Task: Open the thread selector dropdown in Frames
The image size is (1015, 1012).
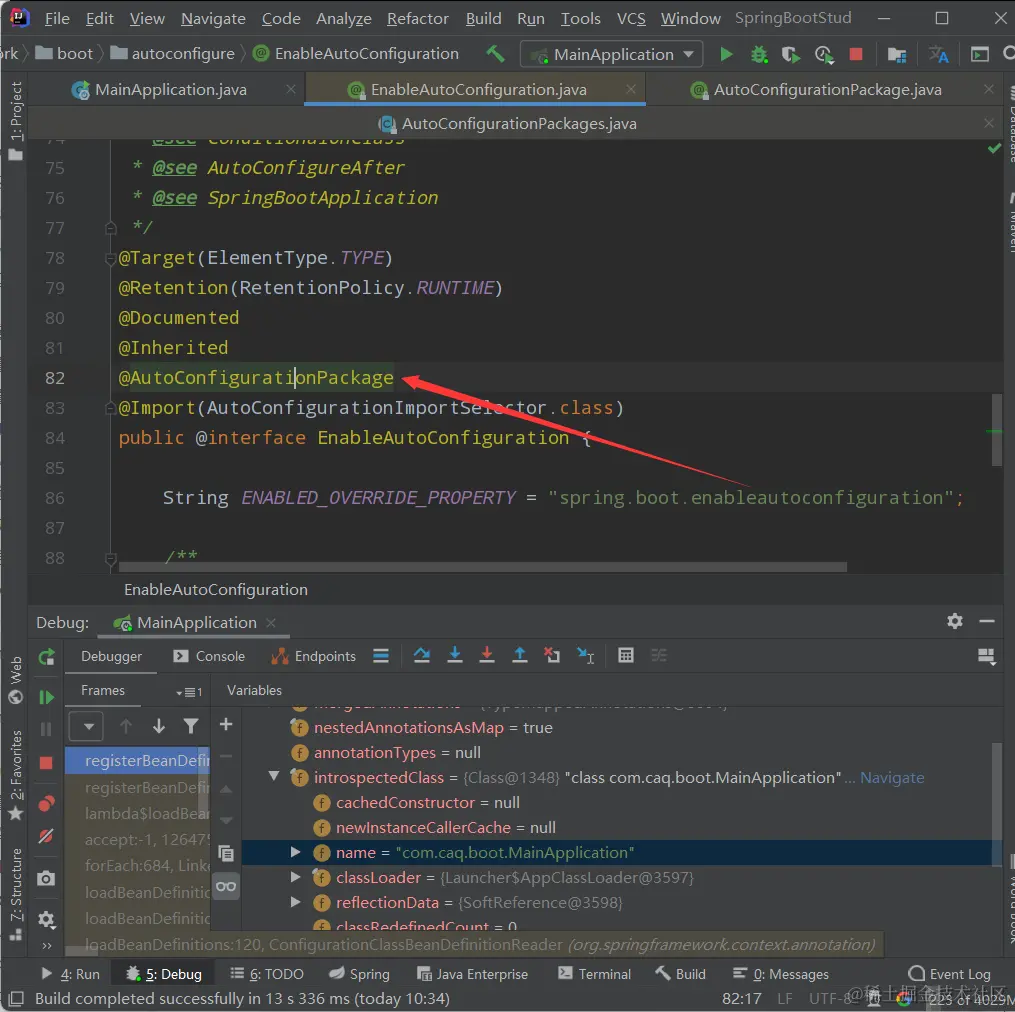Action: (x=85, y=726)
